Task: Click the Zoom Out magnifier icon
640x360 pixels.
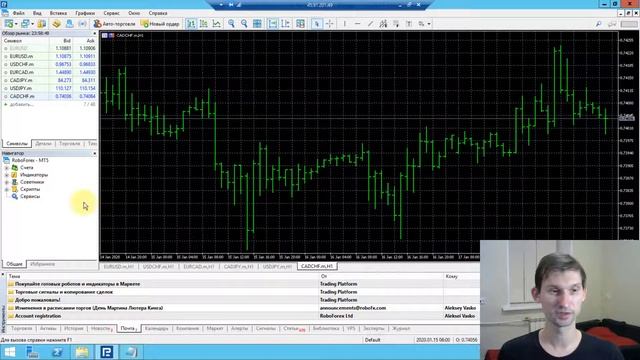Action: pos(244,24)
